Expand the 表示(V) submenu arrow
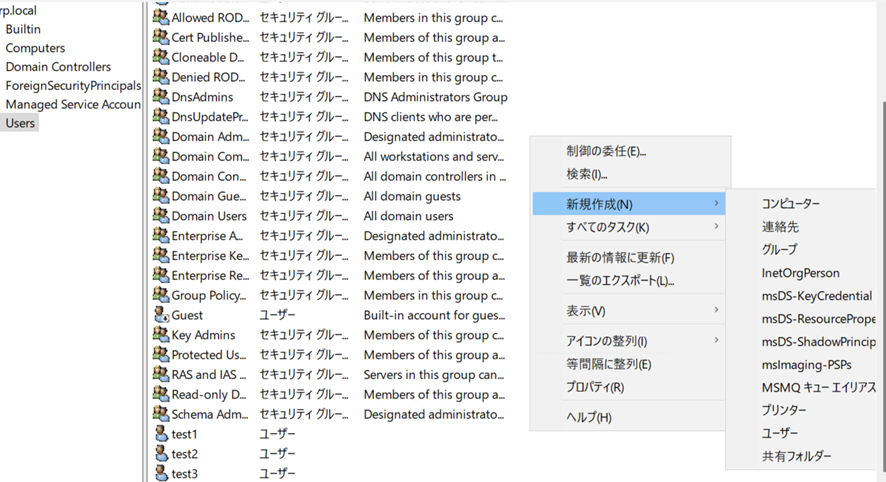The image size is (886, 482). pos(716,310)
